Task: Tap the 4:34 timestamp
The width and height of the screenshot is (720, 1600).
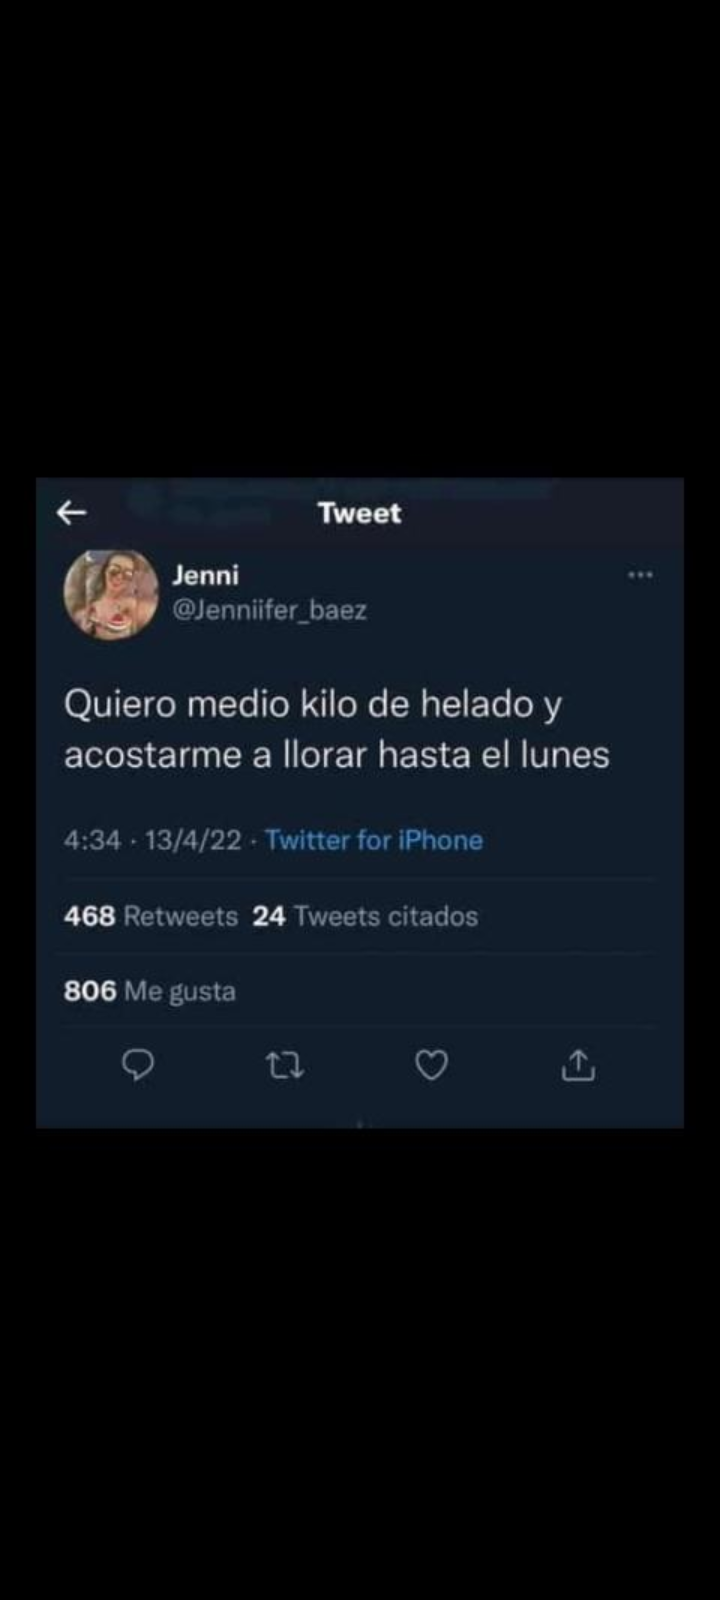Action: click(x=92, y=840)
